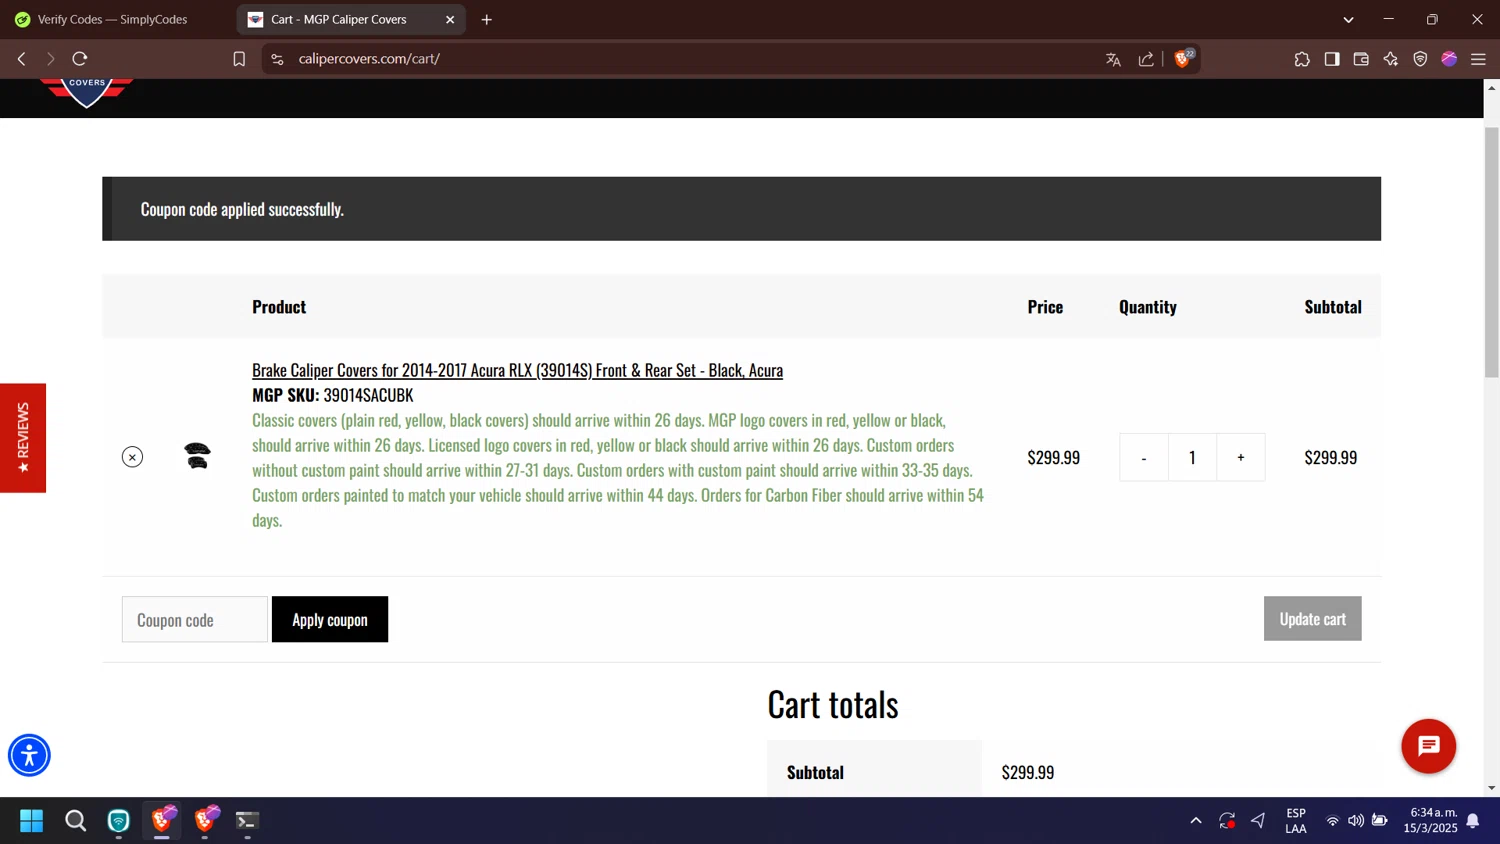Click the MGP SKU 39014SACUBK text
This screenshot has height=844, width=1500.
332,395
